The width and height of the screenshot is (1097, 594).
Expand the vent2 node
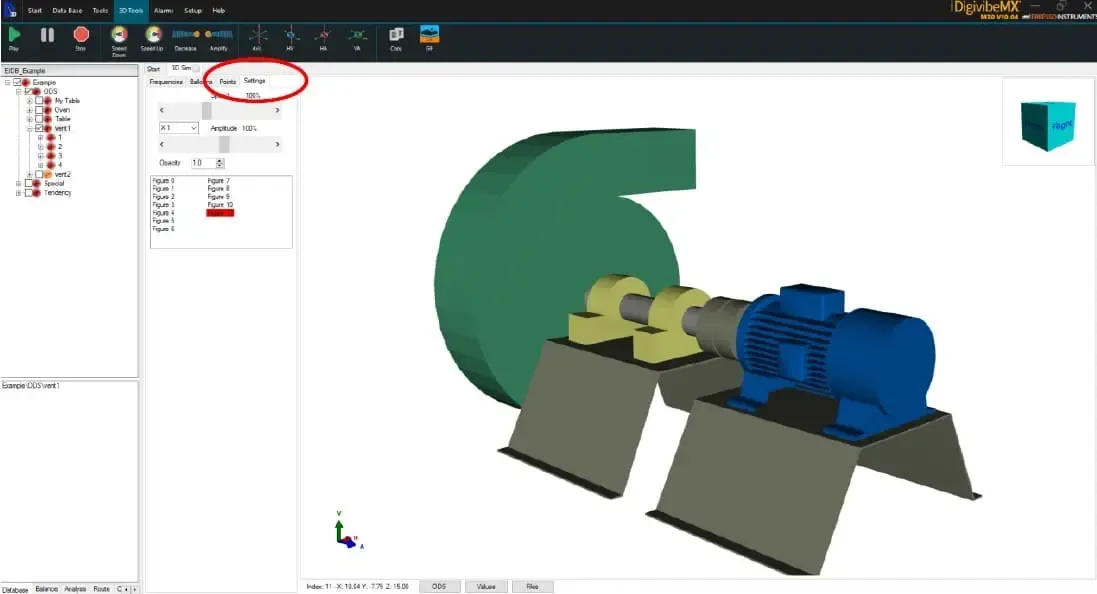click(x=29, y=174)
